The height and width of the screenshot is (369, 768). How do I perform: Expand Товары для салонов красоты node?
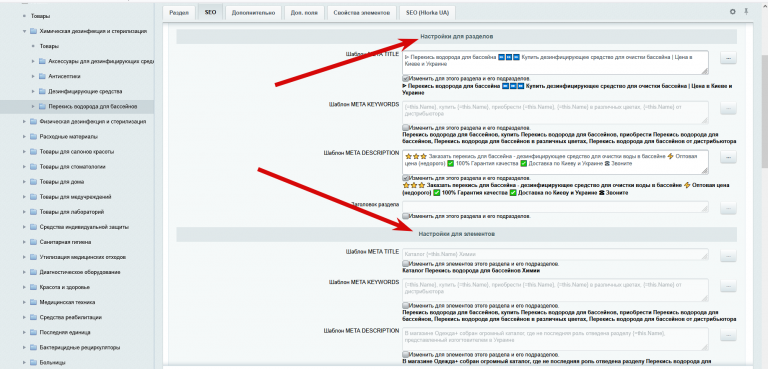[x=24, y=151]
